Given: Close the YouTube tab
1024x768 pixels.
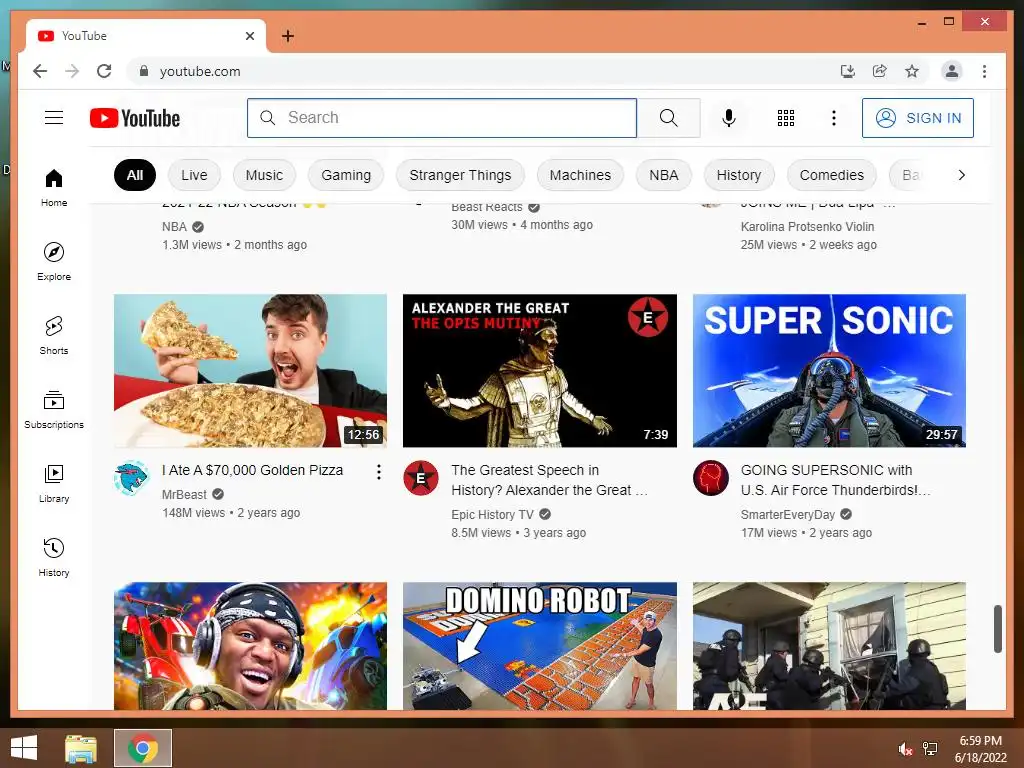Looking at the screenshot, I should (249, 36).
